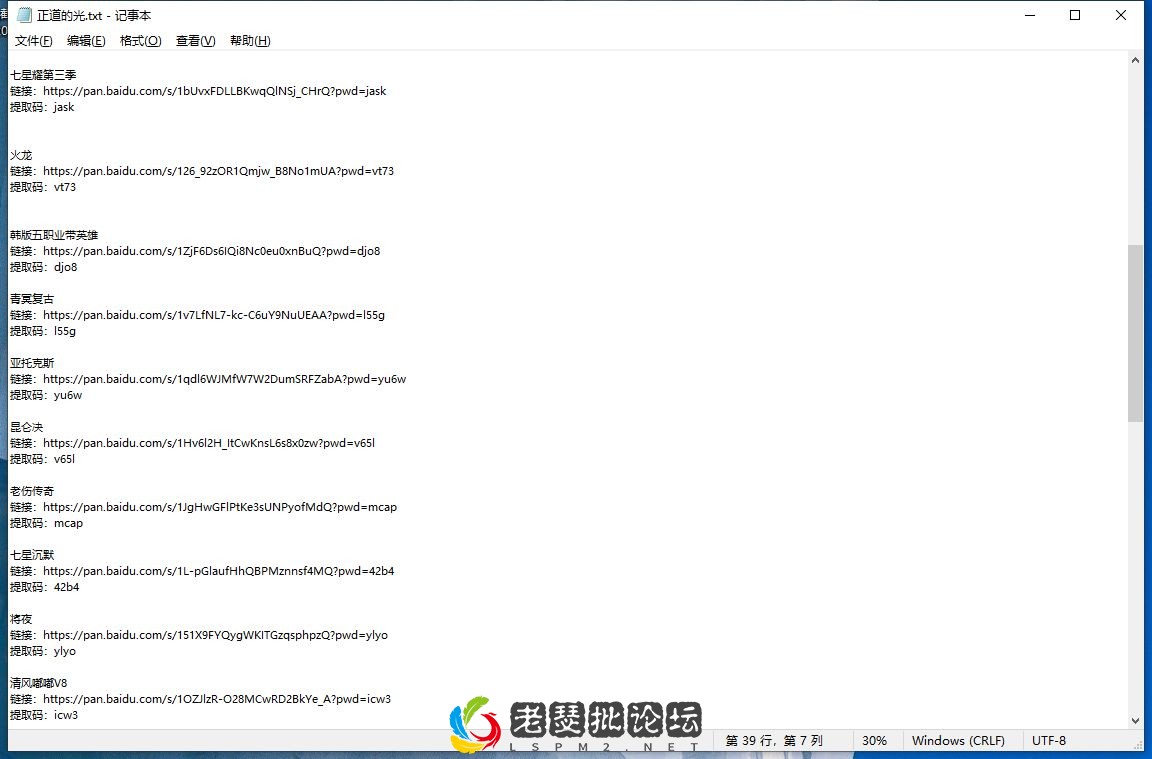Screen dimensions: 1152x759
Task: Click the link ending pwd=vt73
Action: pyautogui.click(x=218, y=171)
